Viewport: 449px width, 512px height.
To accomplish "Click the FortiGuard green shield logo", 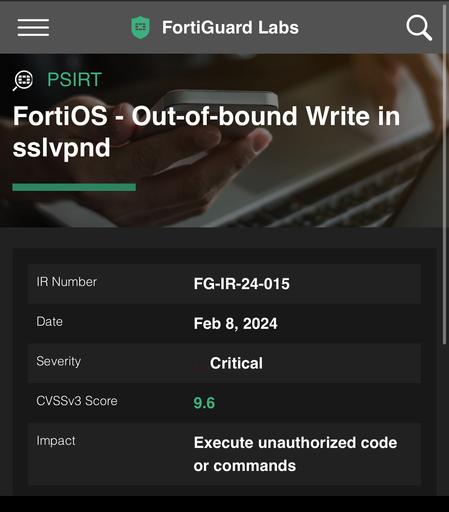I will click(140, 28).
